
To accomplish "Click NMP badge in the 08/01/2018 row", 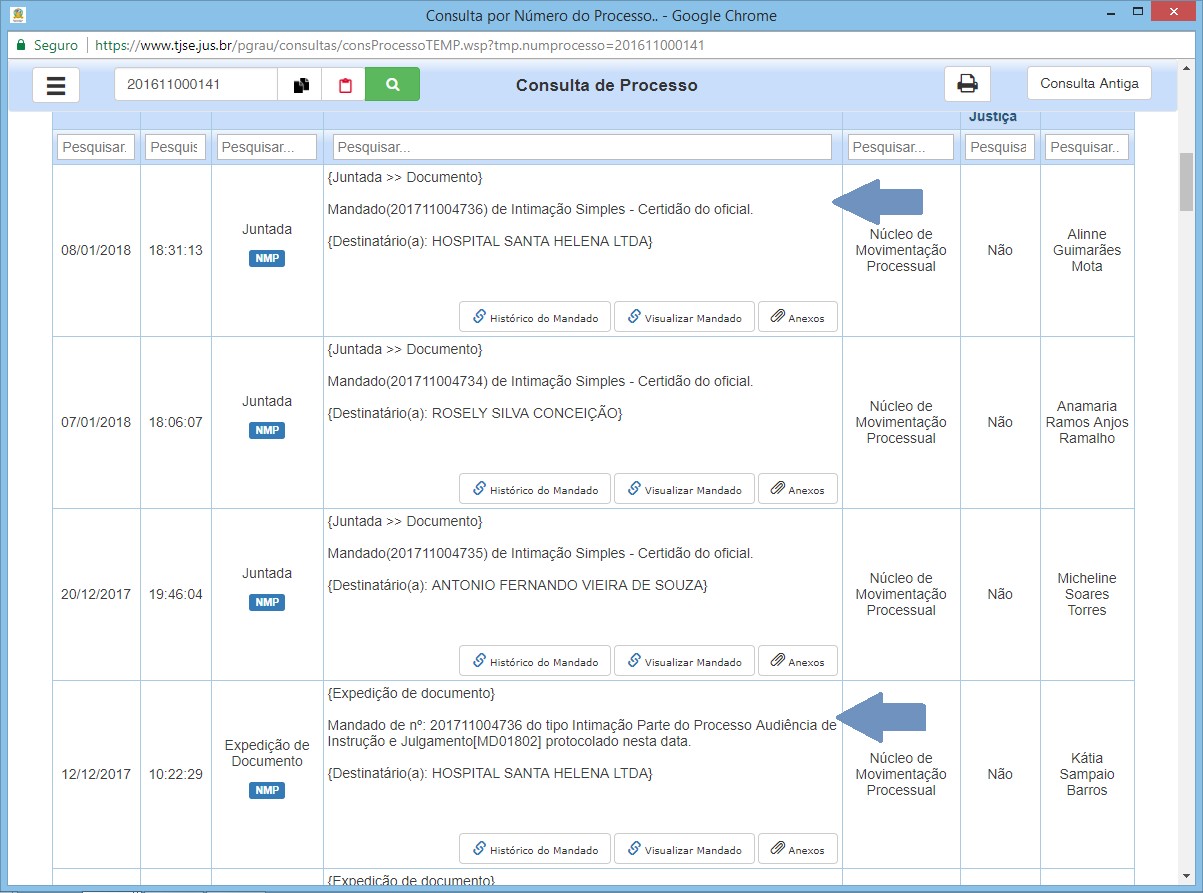I will [x=267, y=259].
